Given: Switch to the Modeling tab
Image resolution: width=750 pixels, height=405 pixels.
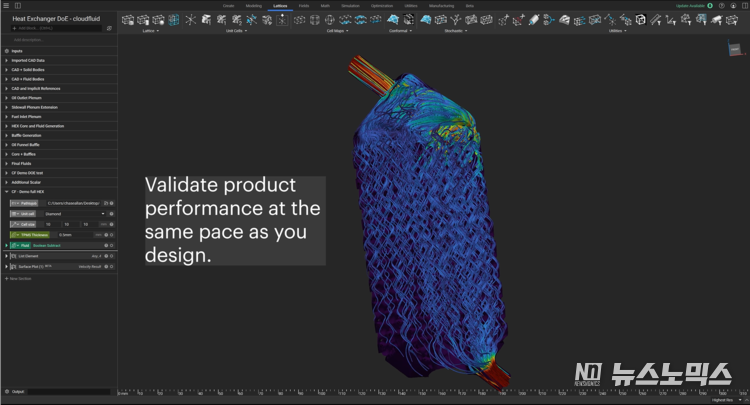Looking at the screenshot, I should [x=254, y=6].
